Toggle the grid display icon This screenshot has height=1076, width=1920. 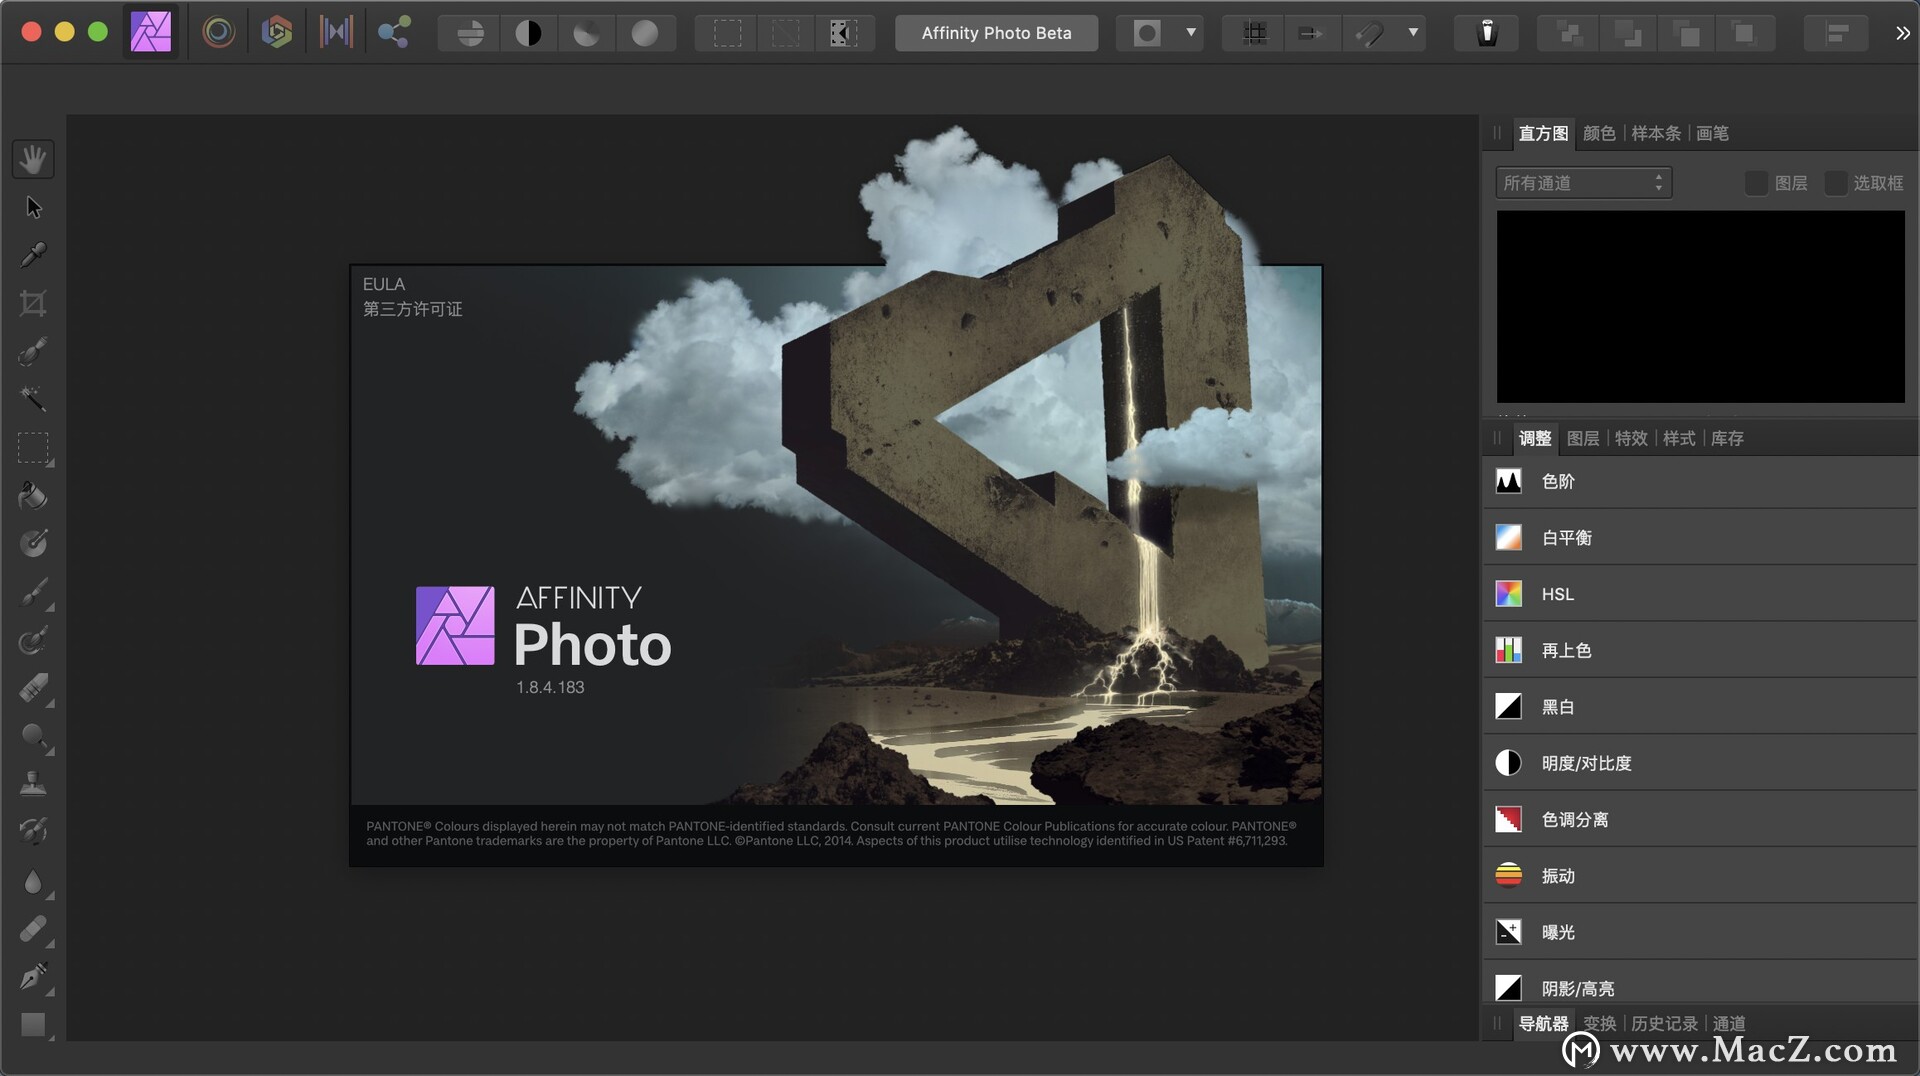1254,33
